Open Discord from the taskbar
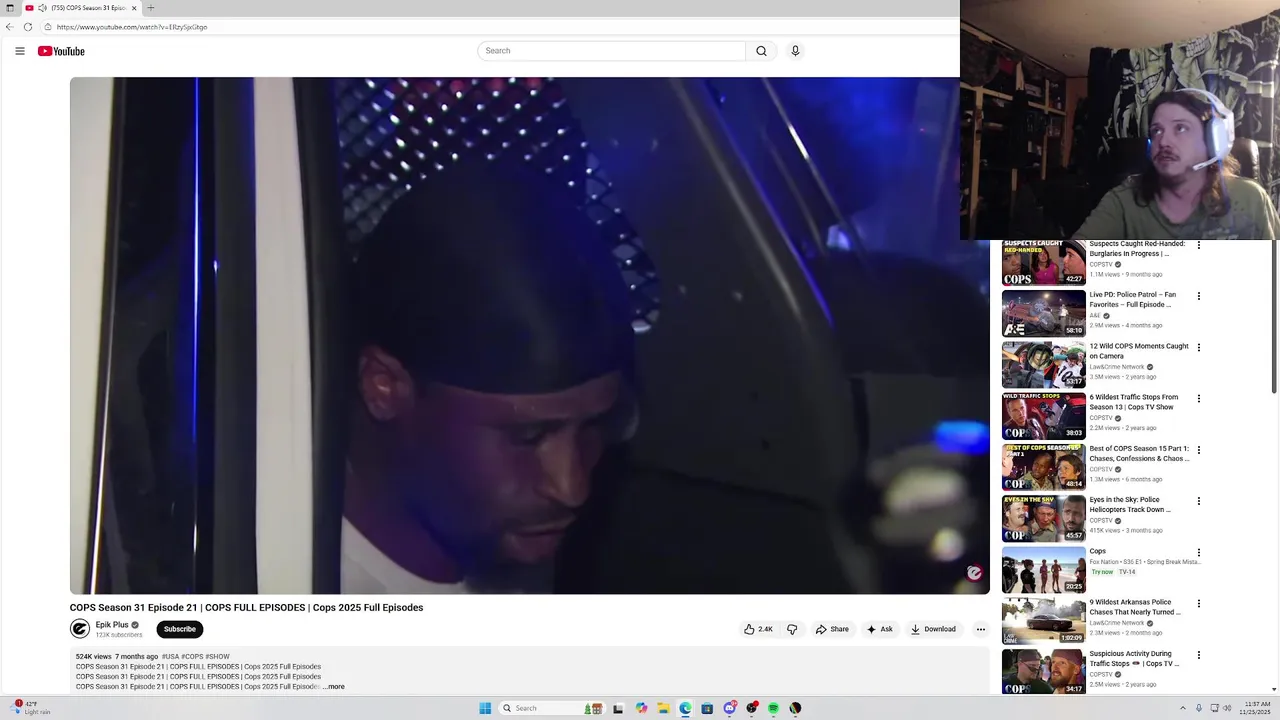1280x720 pixels. click(x=729, y=708)
